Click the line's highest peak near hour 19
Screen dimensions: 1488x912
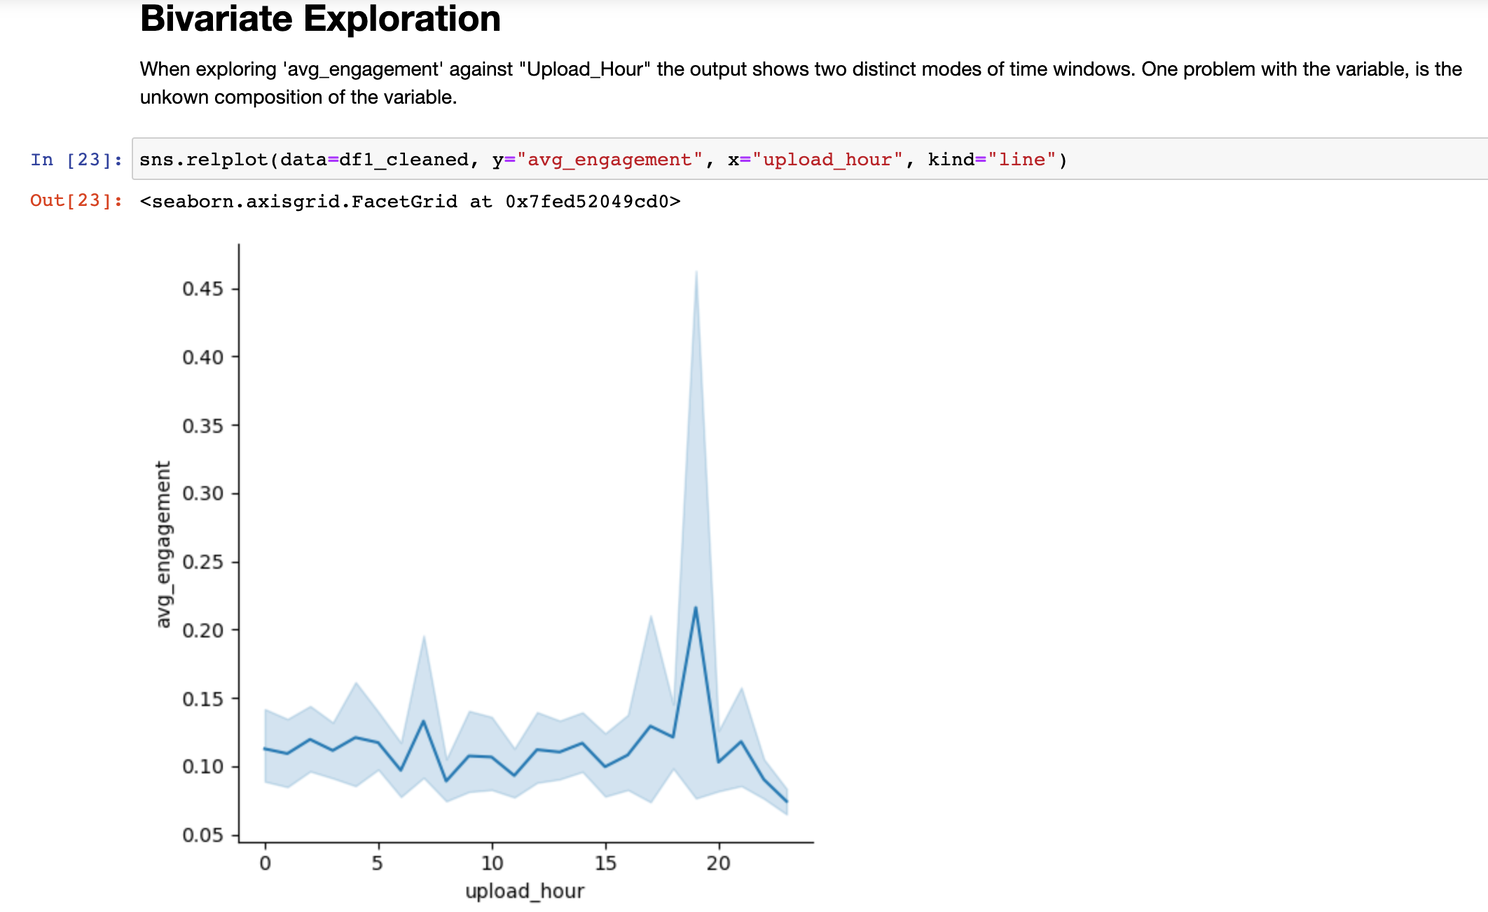pos(696,608)
